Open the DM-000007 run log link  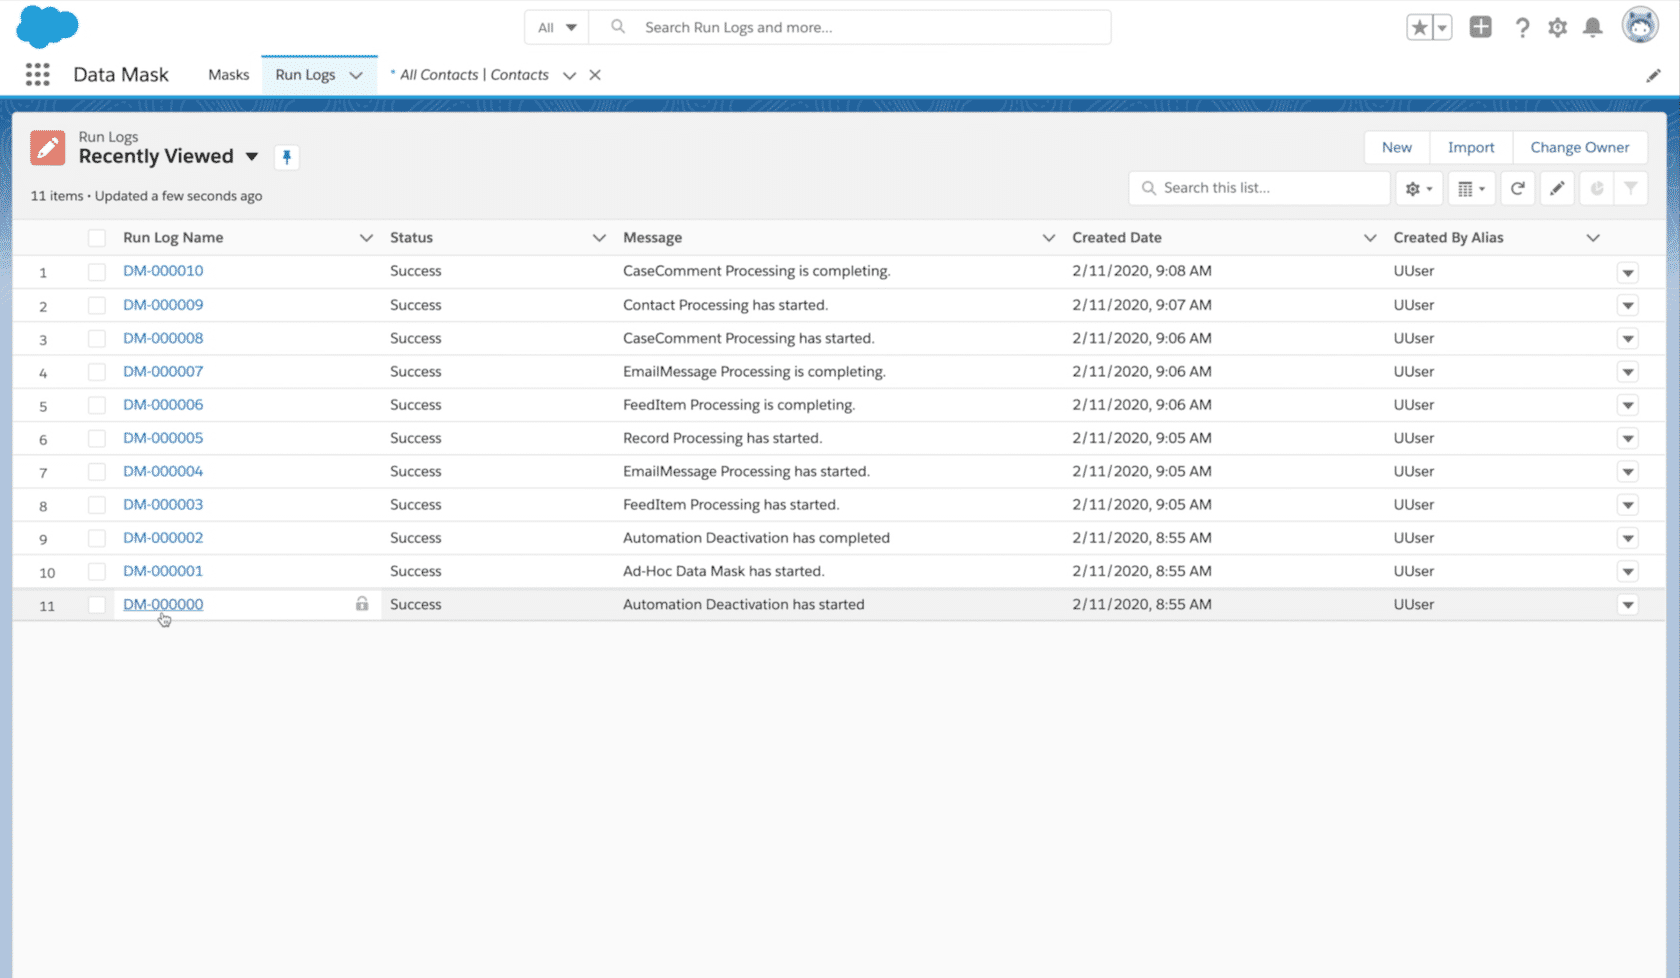pyautogui.click(x=163, y=371)
